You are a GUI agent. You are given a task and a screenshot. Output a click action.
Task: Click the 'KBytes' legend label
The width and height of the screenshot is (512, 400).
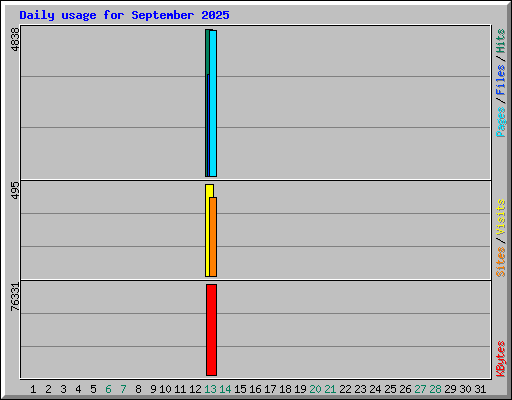(x=501, y=359)
